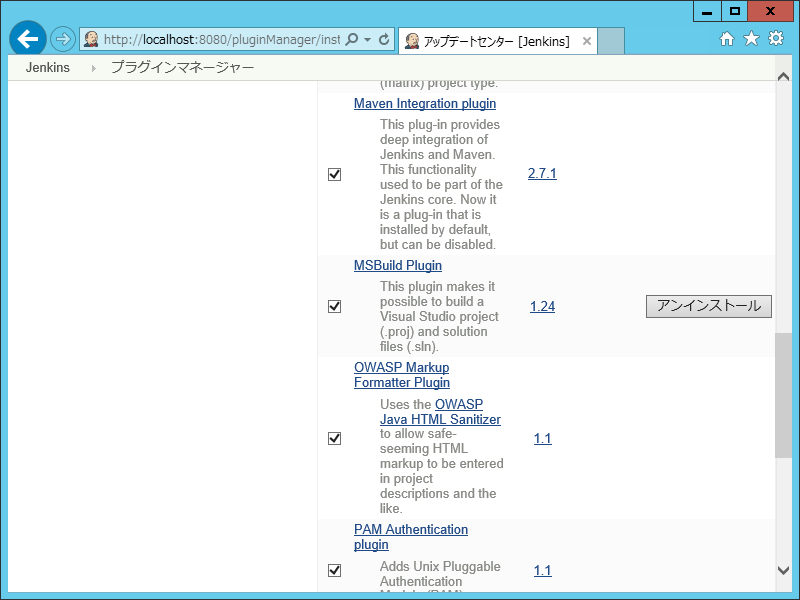Open a new blank tab
The width and height of the screenshot is (800, 600).
point(611,41)
